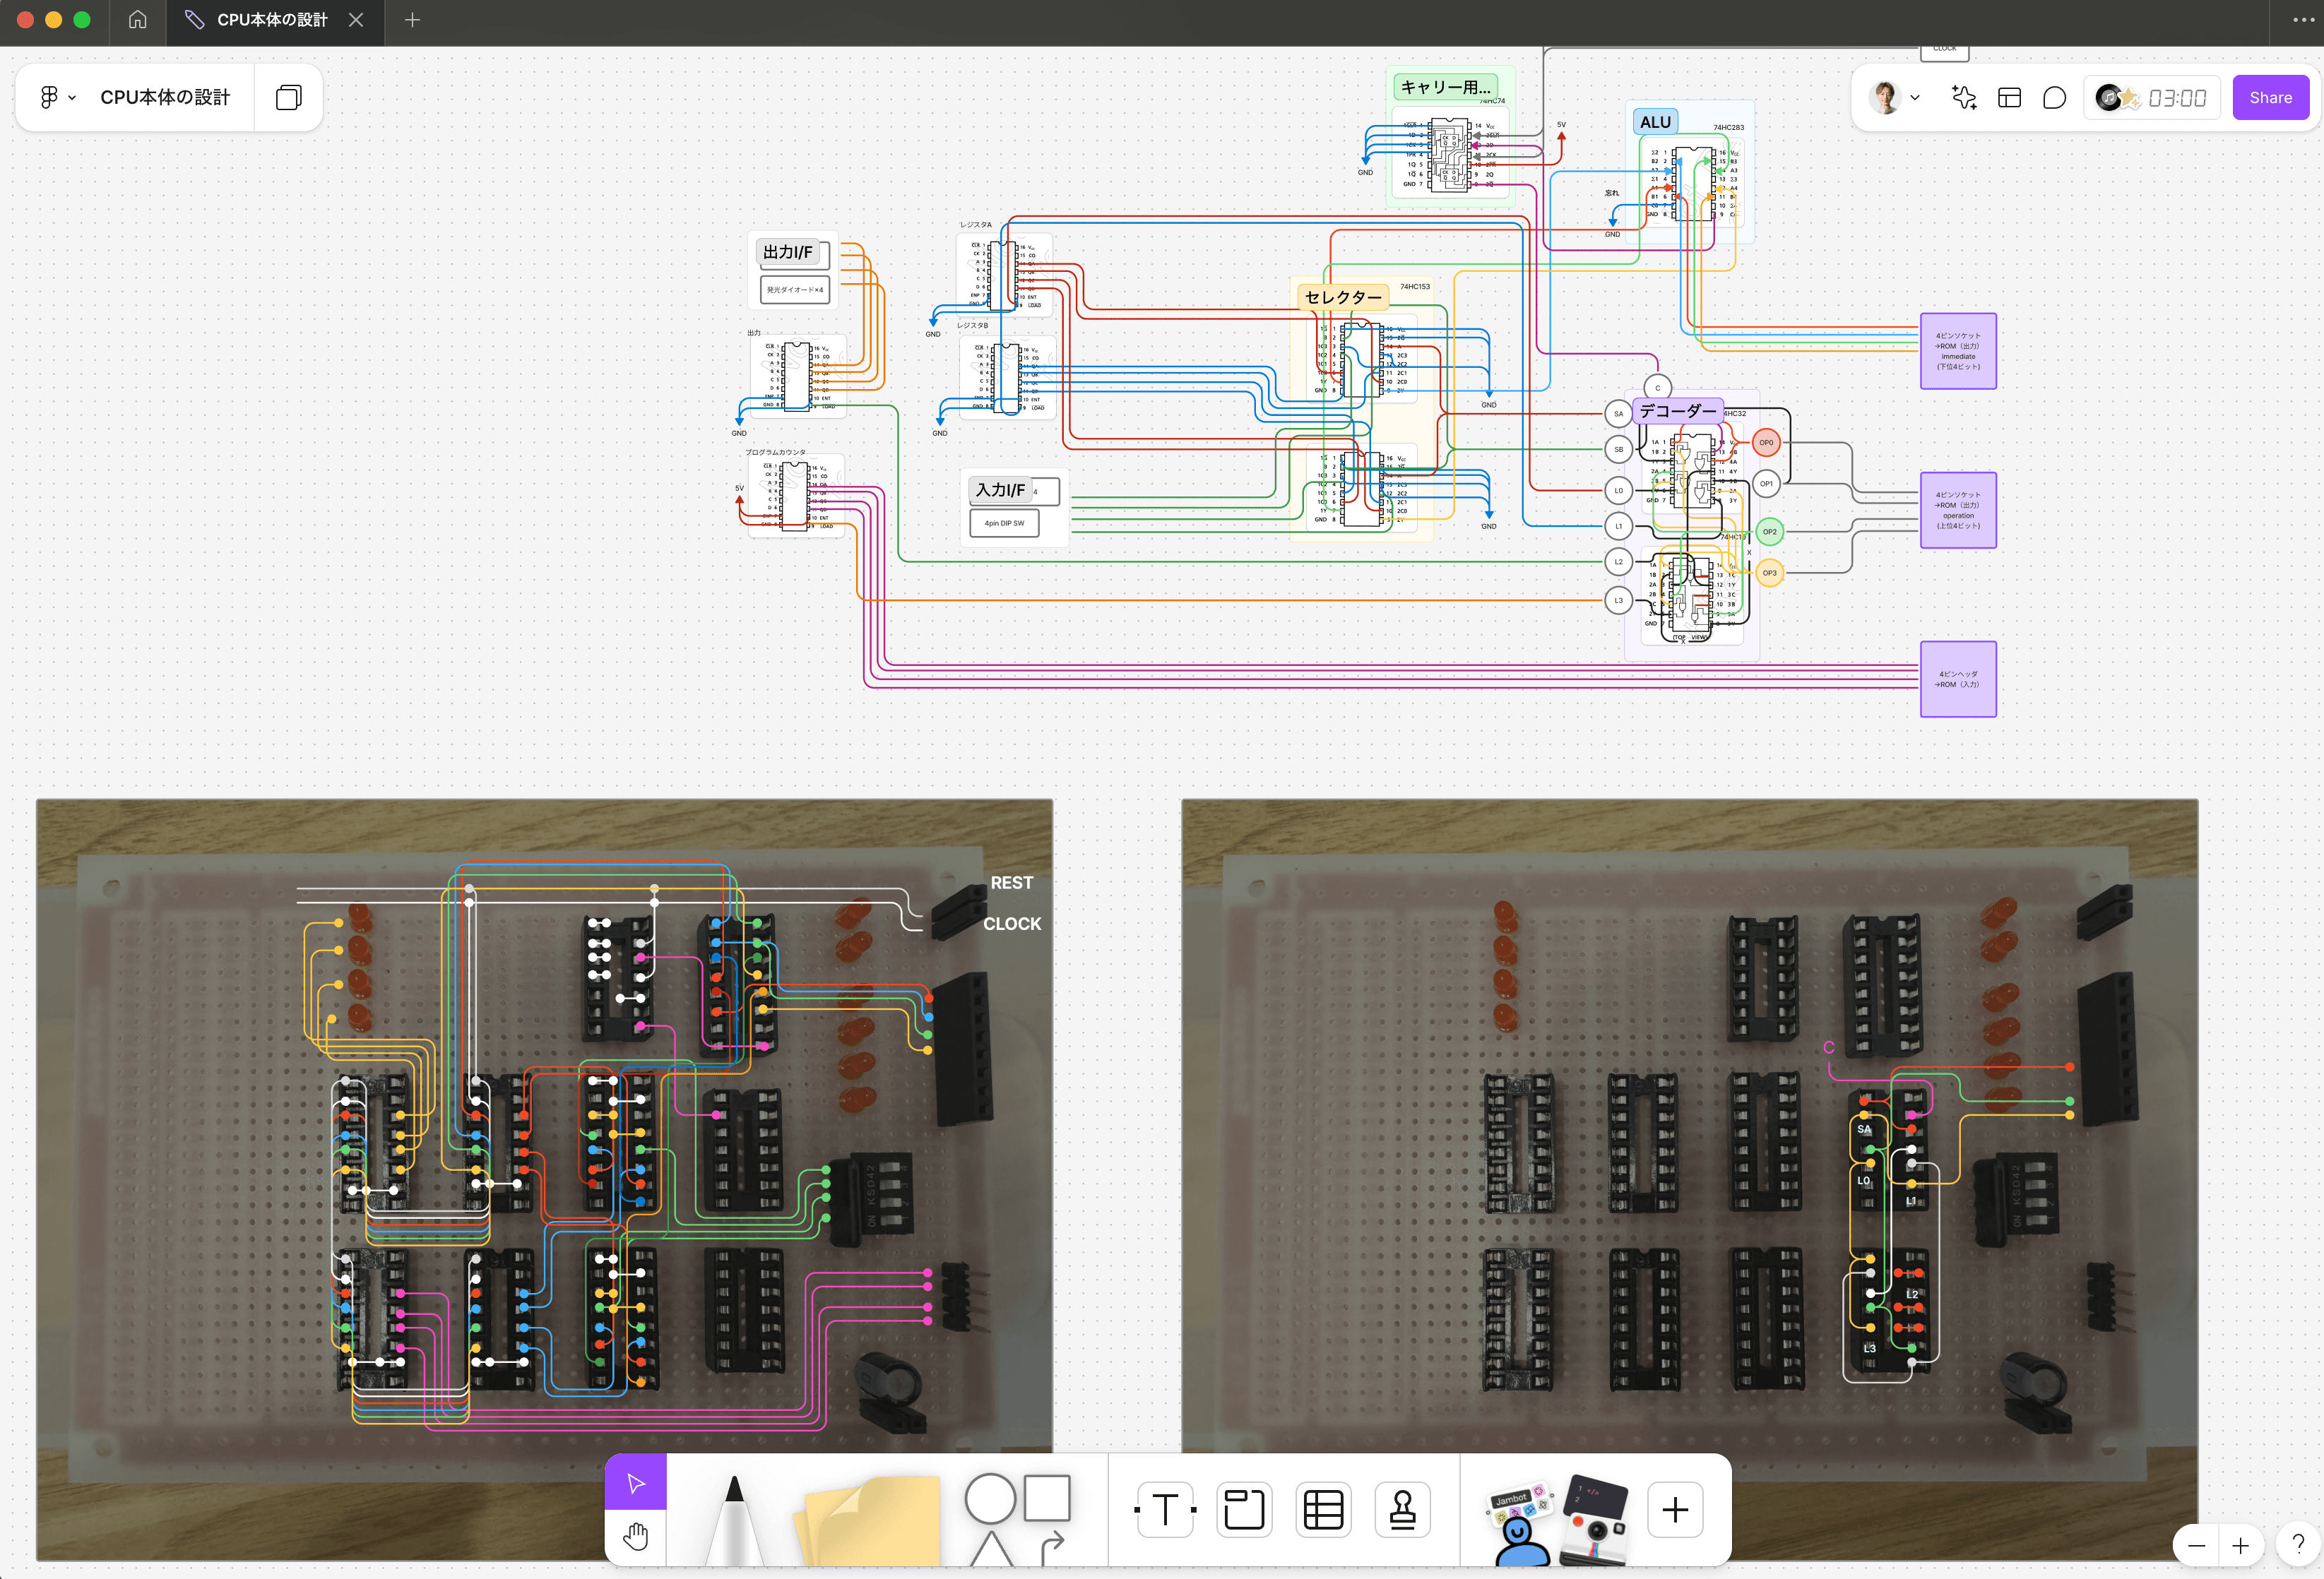
Task: Select the section tool
Action: click(x=1244, y=1509)
